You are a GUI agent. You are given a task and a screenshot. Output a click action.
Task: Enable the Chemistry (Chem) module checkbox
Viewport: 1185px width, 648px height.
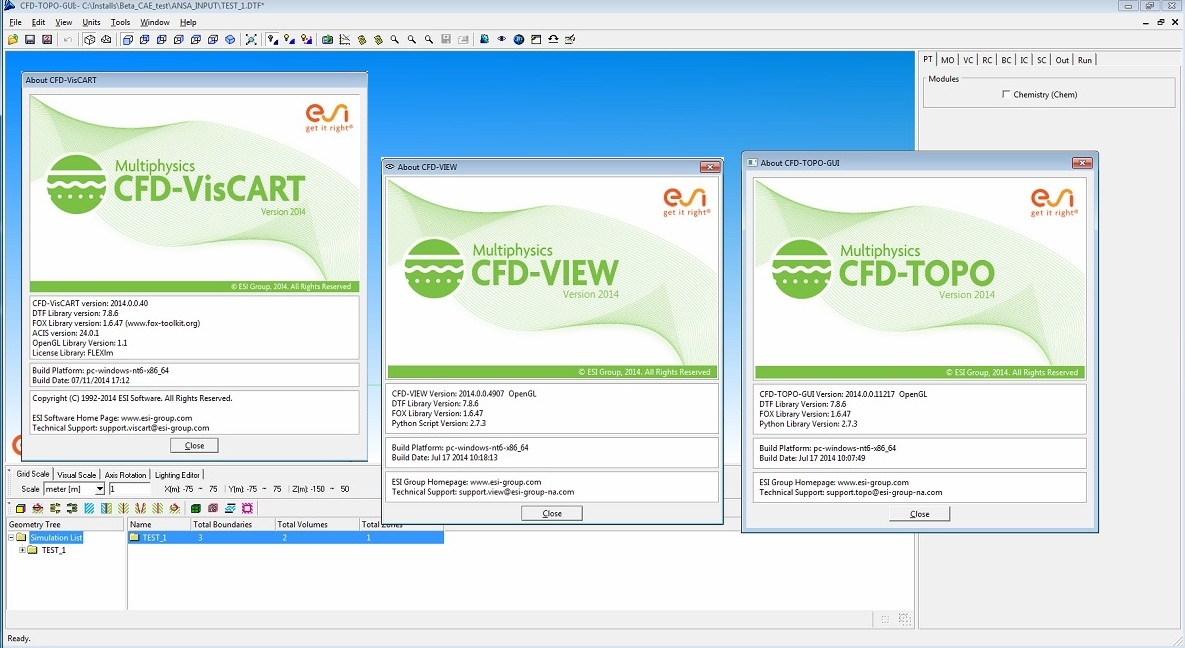point(1005,94)
